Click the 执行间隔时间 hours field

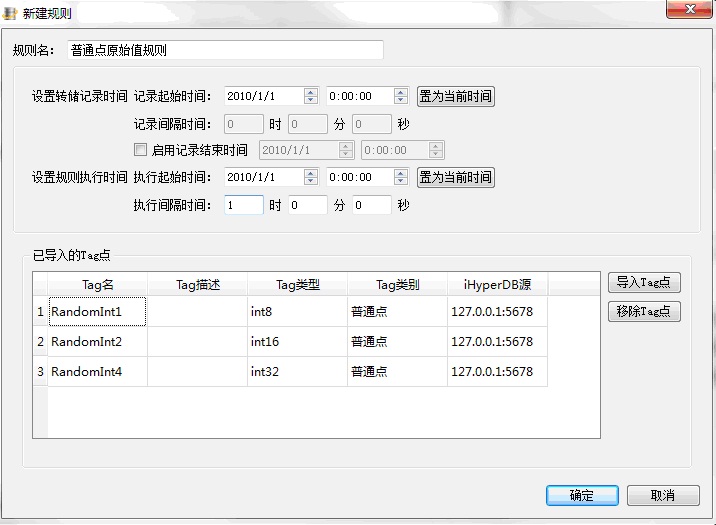[244, 205]
